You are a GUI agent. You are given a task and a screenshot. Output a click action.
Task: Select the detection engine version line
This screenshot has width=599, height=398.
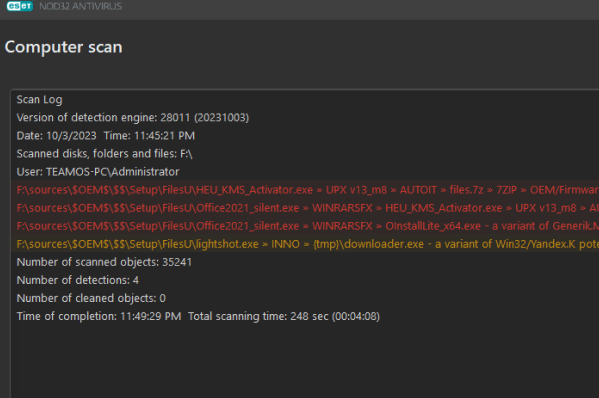pyautogui.click(x=133, y=117)
